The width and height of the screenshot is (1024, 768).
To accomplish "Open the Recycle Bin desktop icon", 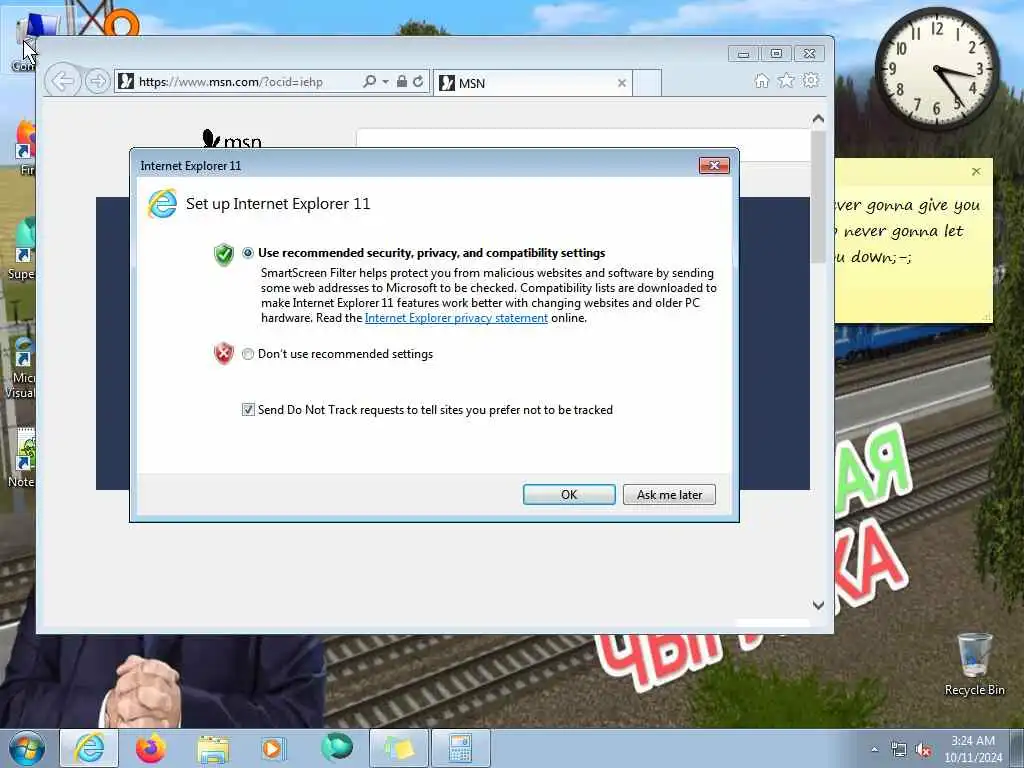I will [x=974, y=664].
